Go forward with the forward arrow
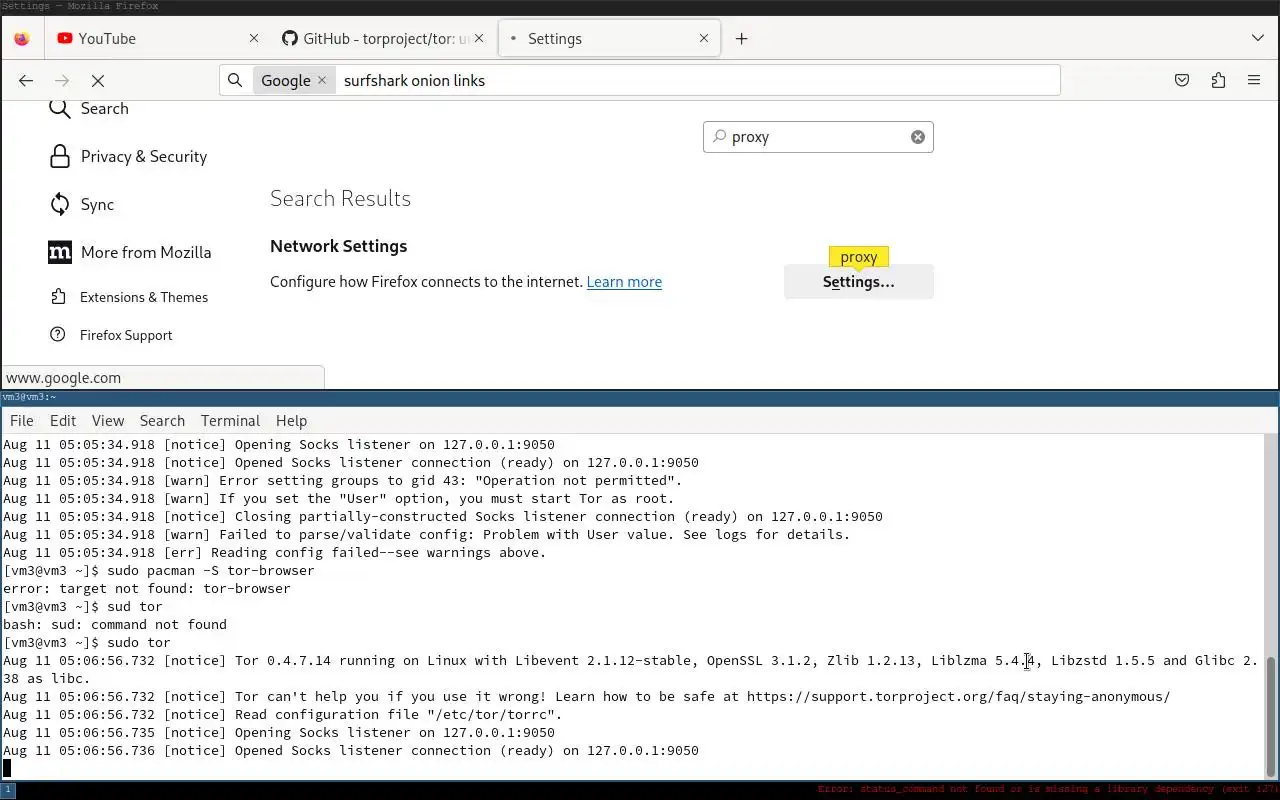Viewport: 1280px width, 800px height. (x=62, y=81)
